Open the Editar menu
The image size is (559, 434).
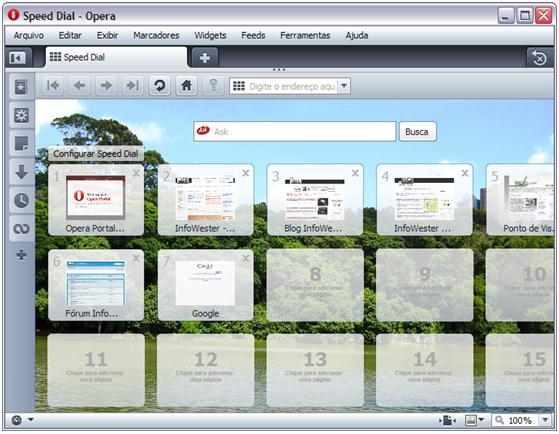[70, 35]
